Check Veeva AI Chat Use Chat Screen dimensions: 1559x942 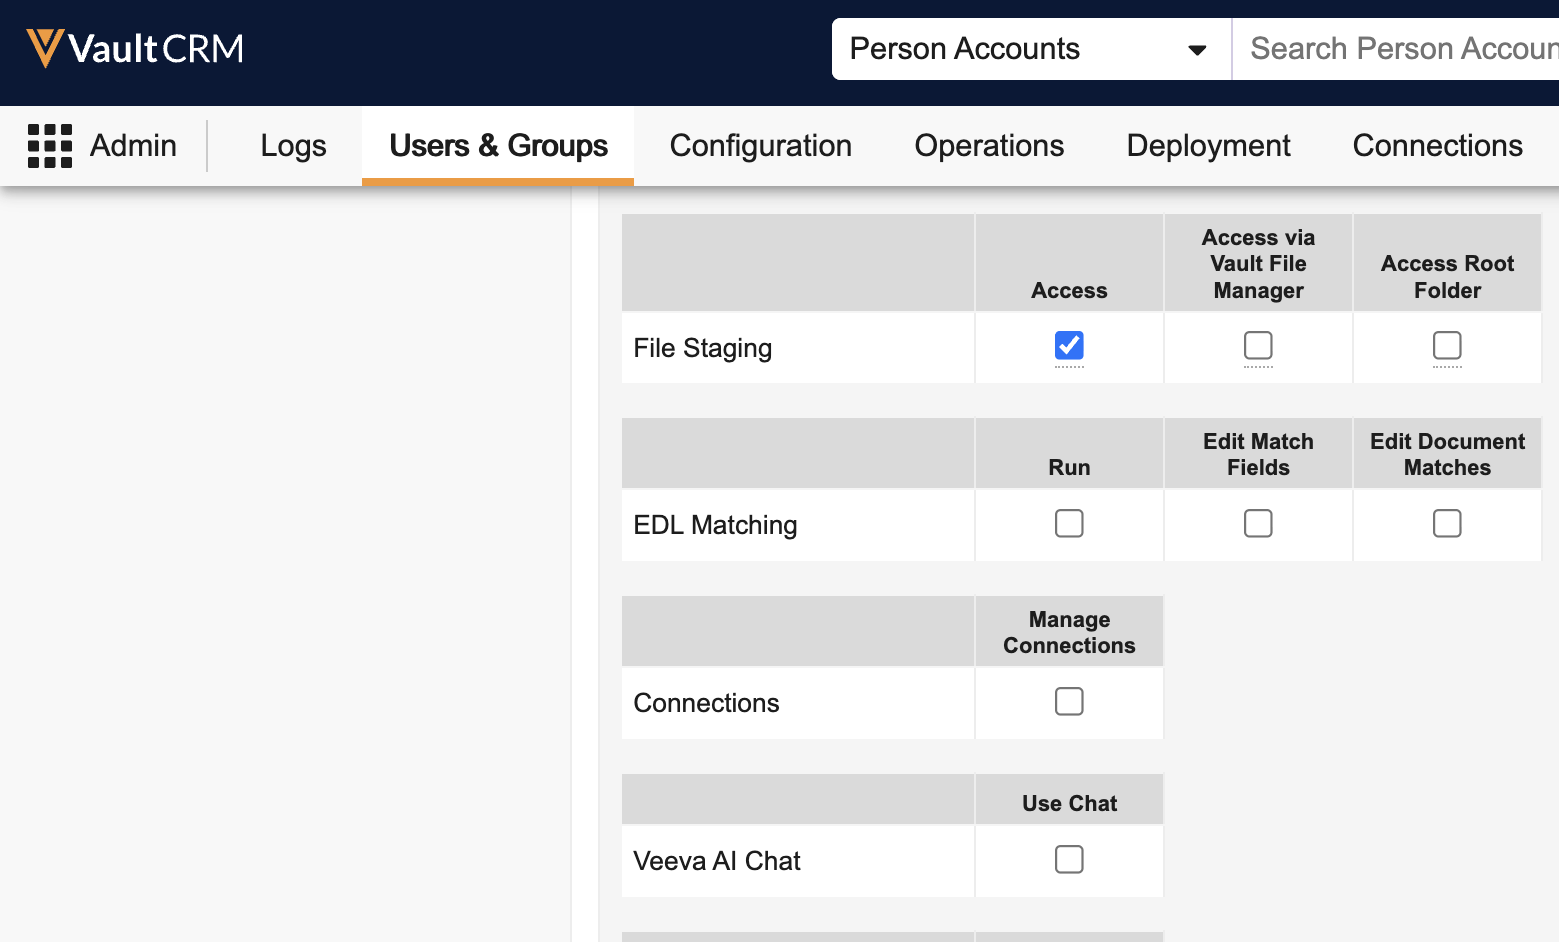pos(1069,860)
